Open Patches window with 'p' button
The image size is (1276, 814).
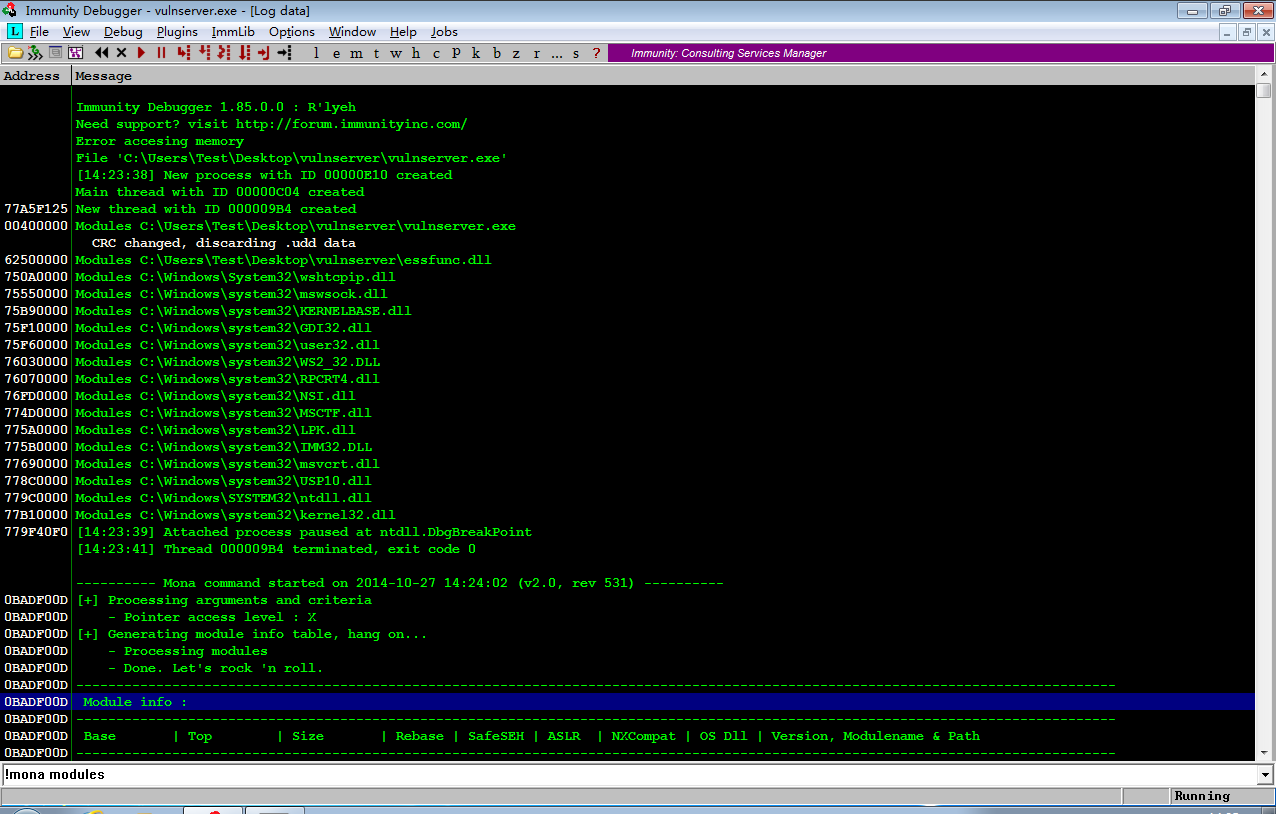click(456, 53)
